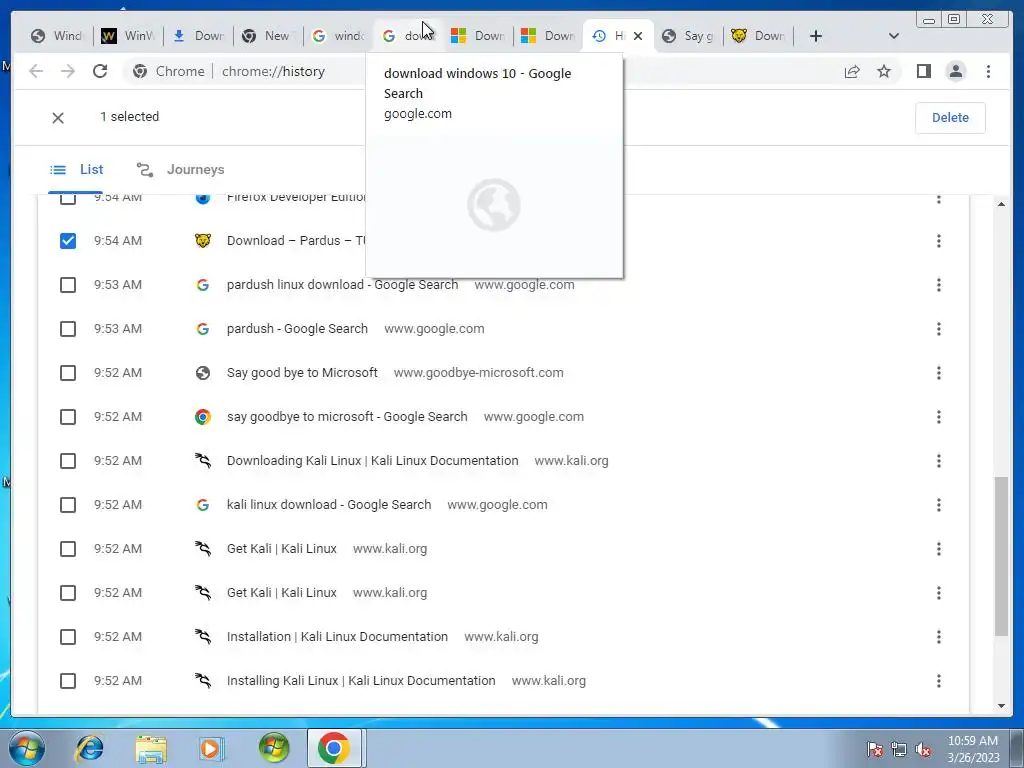1024x768 pixels.
Task: Open the Action Center flag tray icon
Action: coord(874,749)
